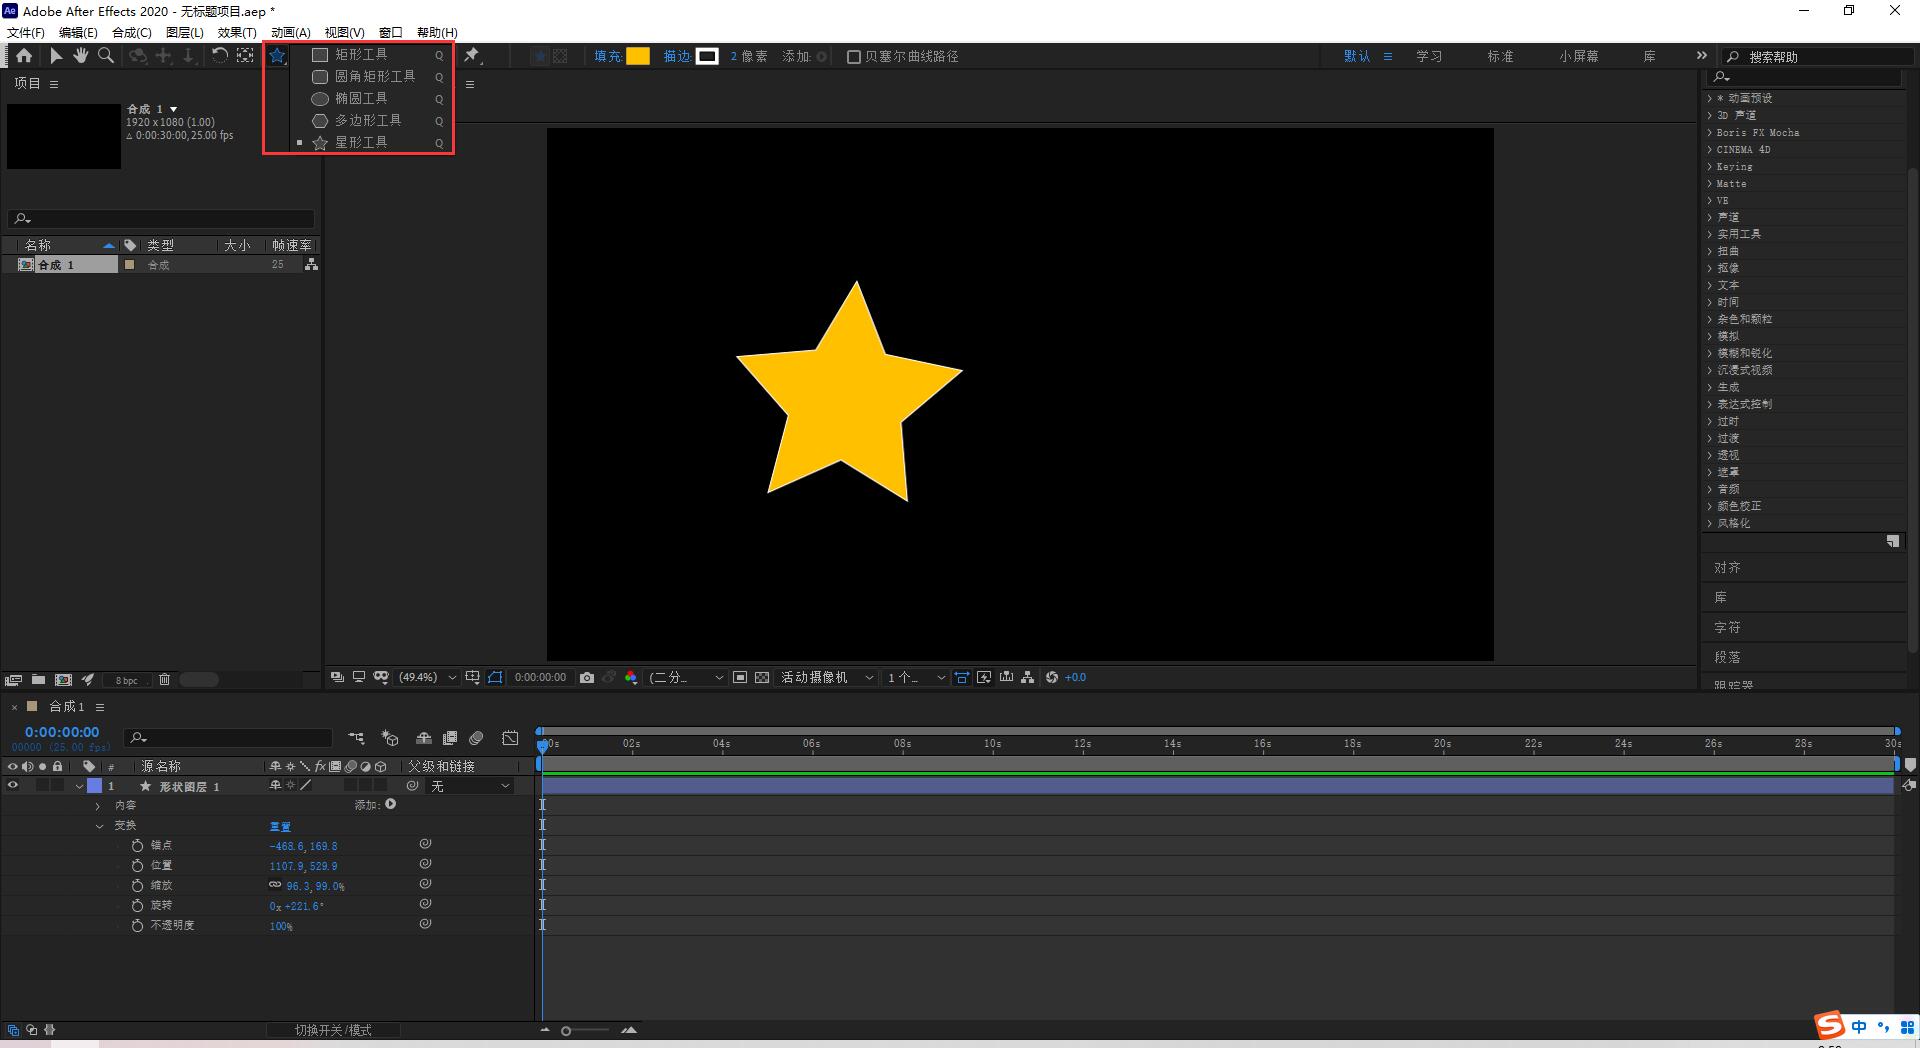Toggle region of interest icon
The width and height of the screenshot is (1920, 1048).
[x=740, y=677]
